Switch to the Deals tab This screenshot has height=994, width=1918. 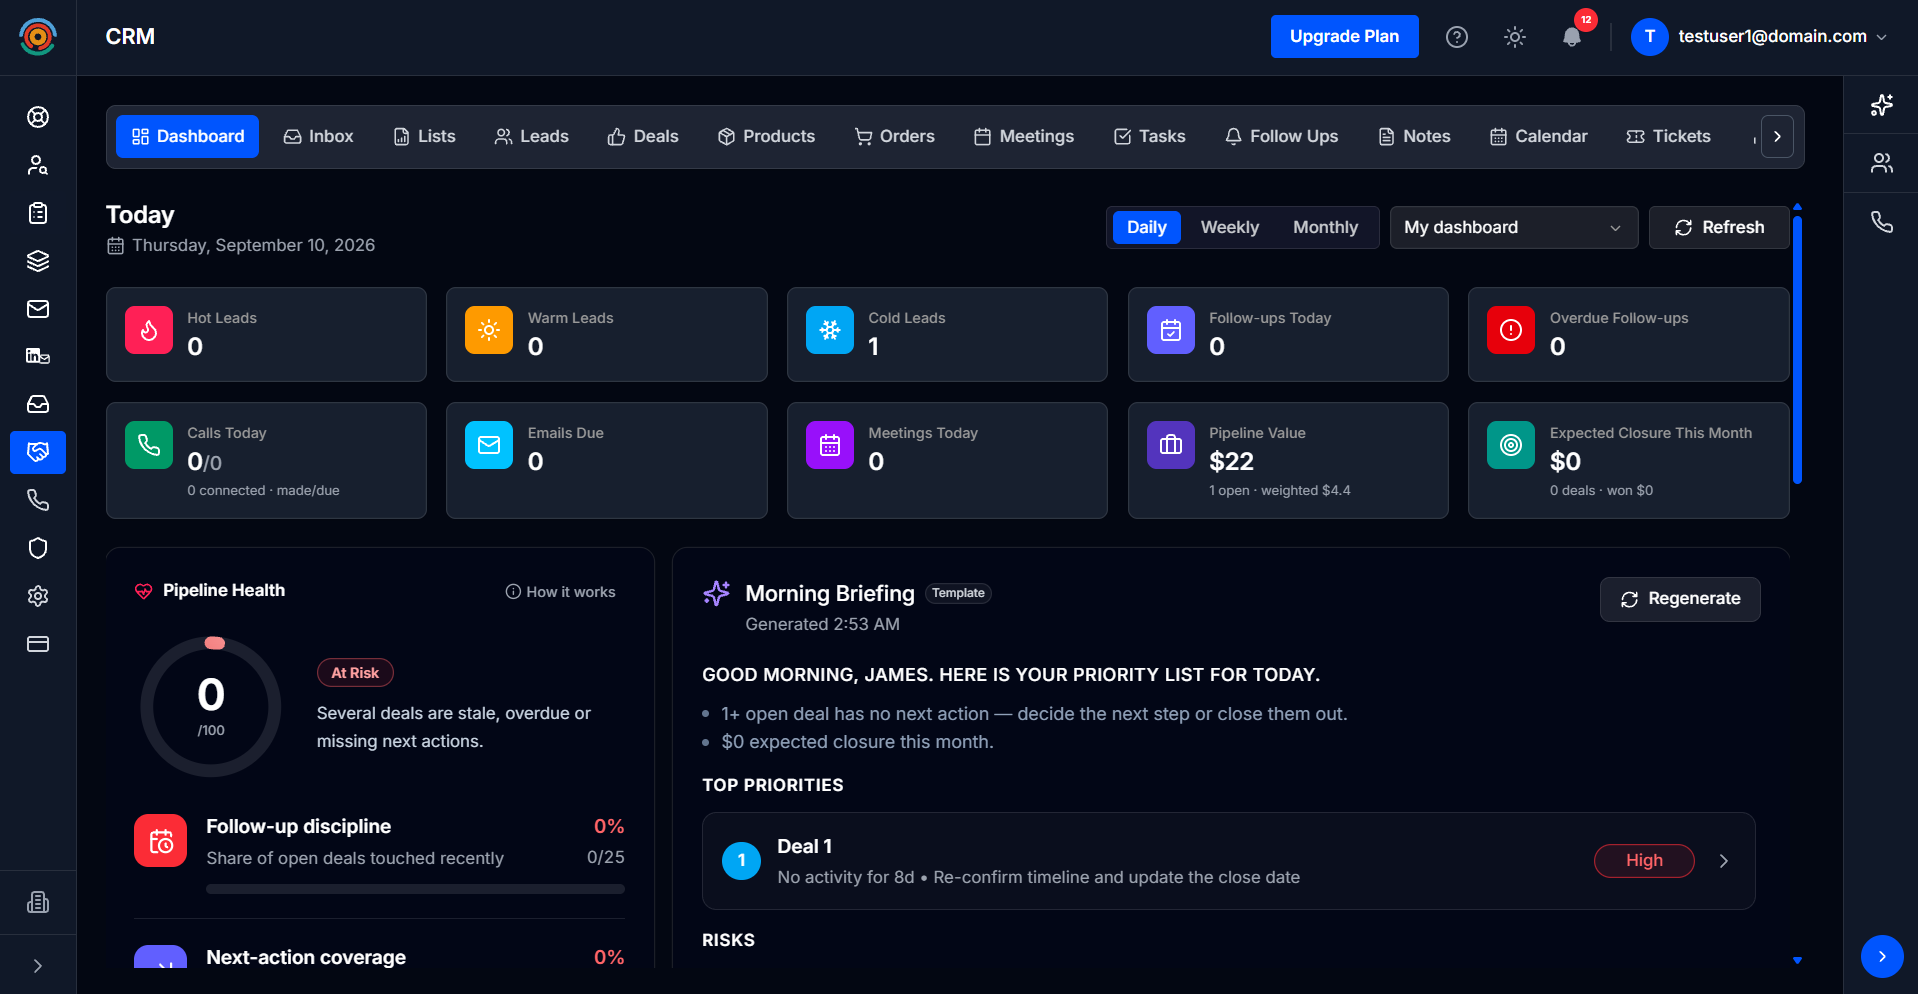coord(643,136)
